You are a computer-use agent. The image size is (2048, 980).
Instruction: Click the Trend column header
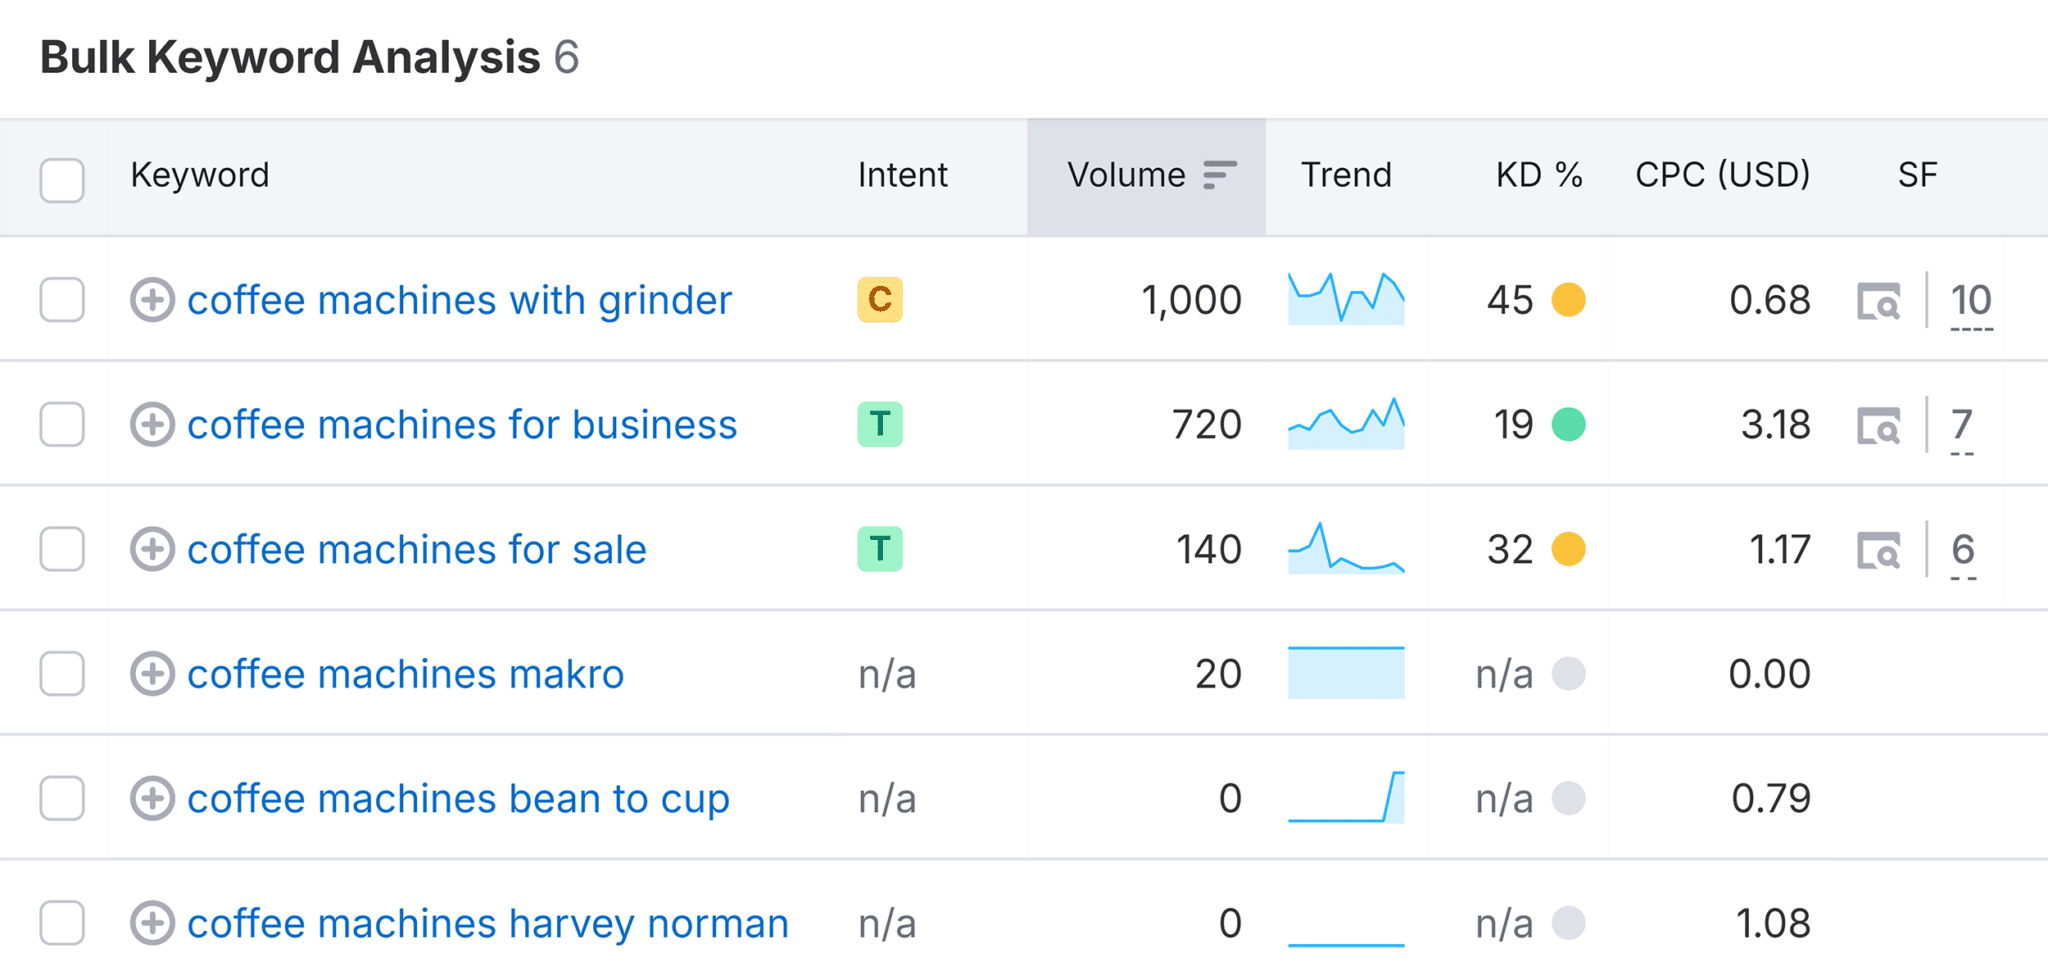click(x=1346, y=175)
